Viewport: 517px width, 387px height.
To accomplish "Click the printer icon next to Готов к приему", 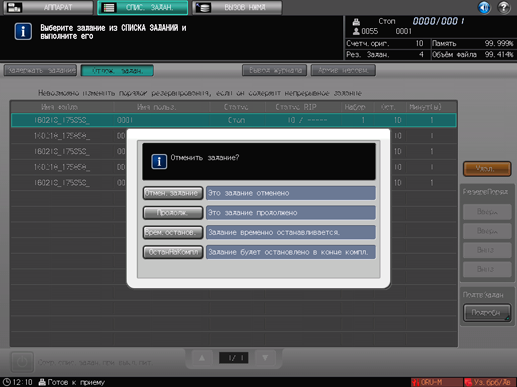I will [42, 382].
